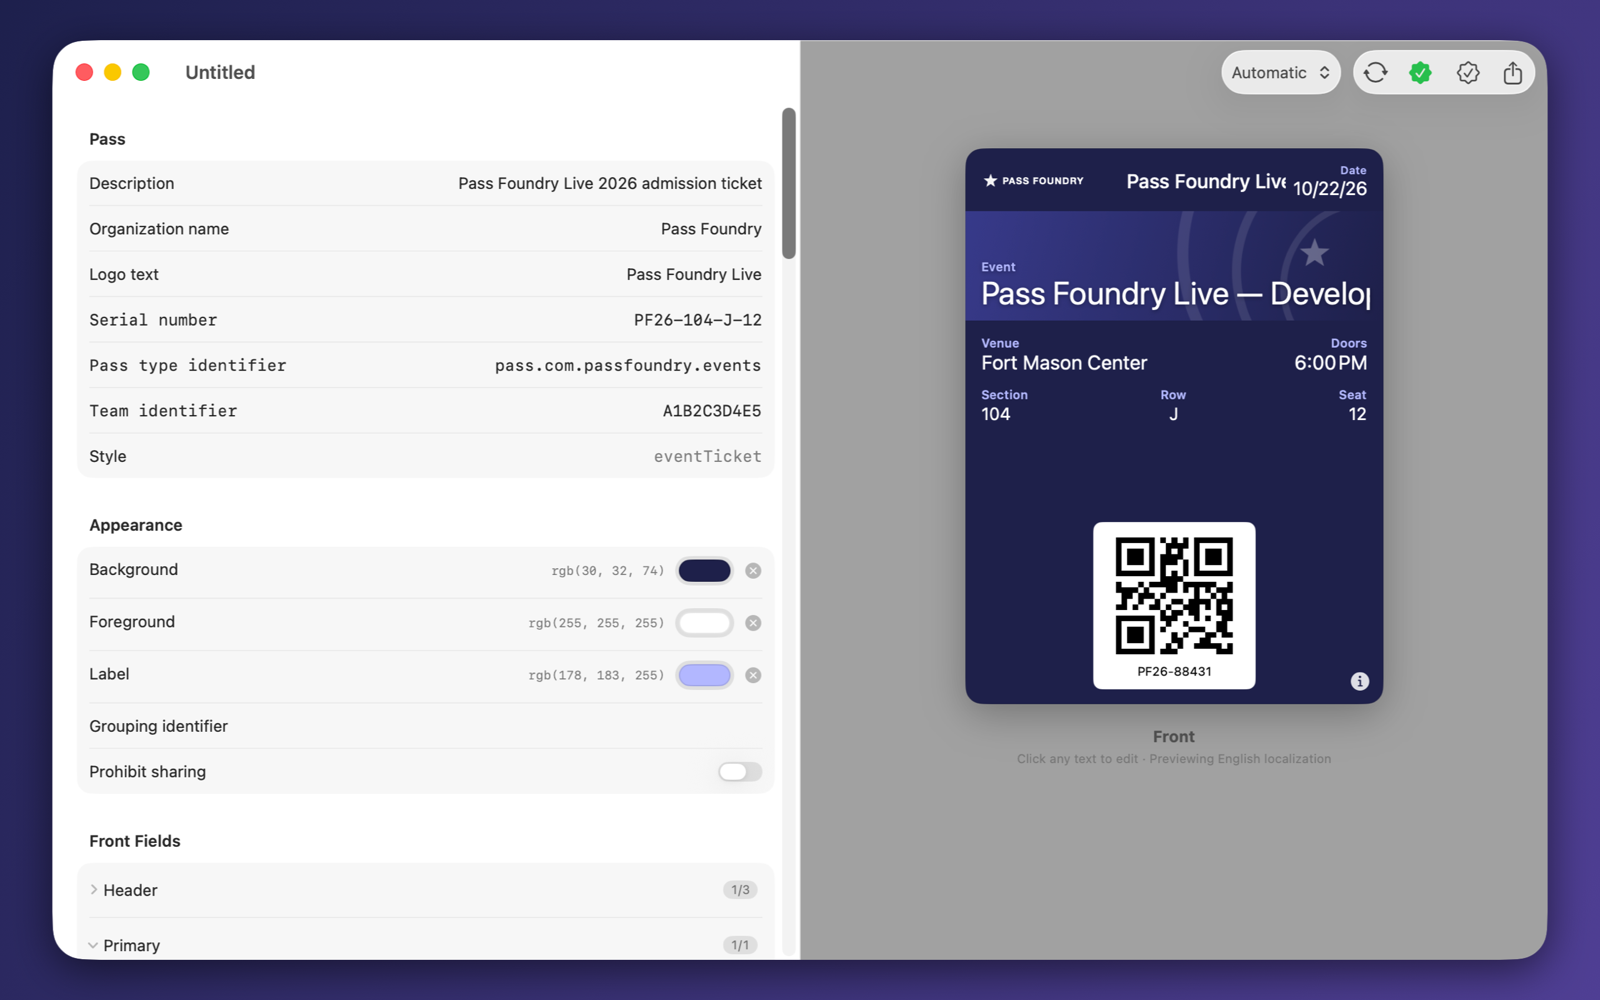Click the eventTicket style value

coord(708,456)
